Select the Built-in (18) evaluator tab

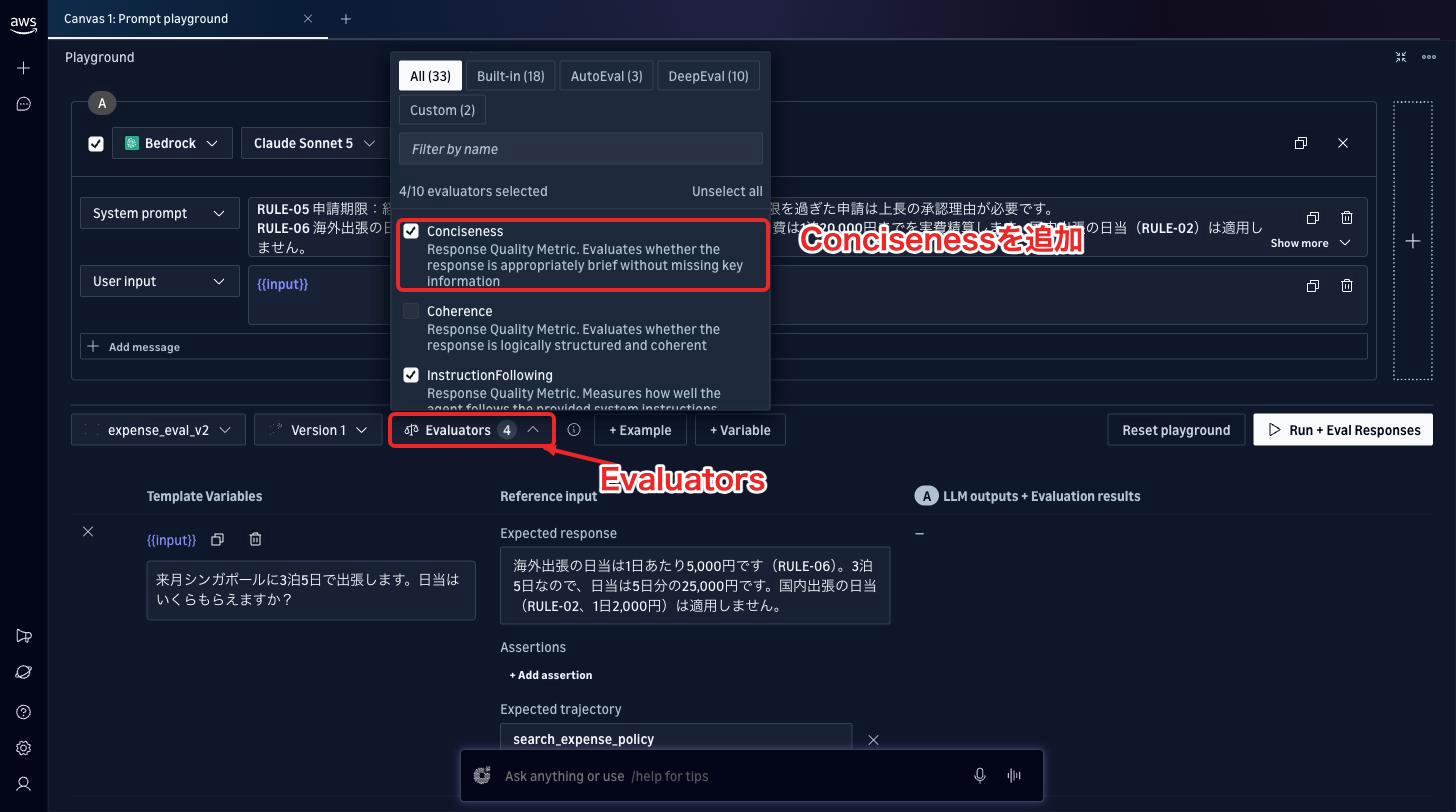tap(510, 76)
